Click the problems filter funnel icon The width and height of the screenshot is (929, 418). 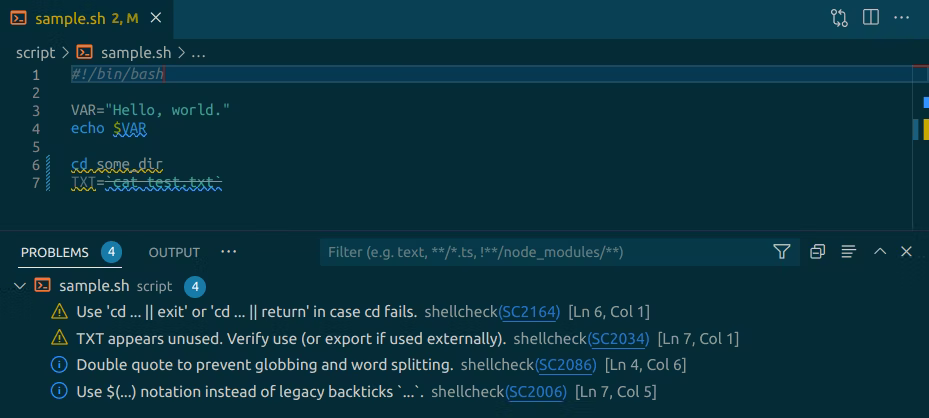click(x=782, y=252)
